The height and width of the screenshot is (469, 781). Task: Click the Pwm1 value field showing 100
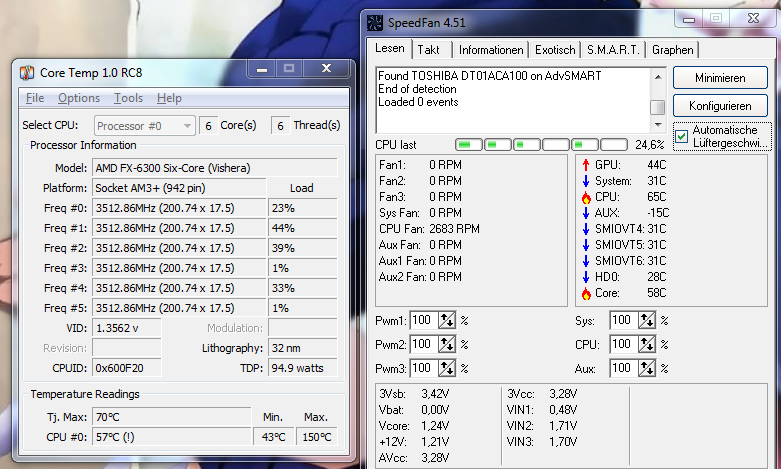(423, 320)
